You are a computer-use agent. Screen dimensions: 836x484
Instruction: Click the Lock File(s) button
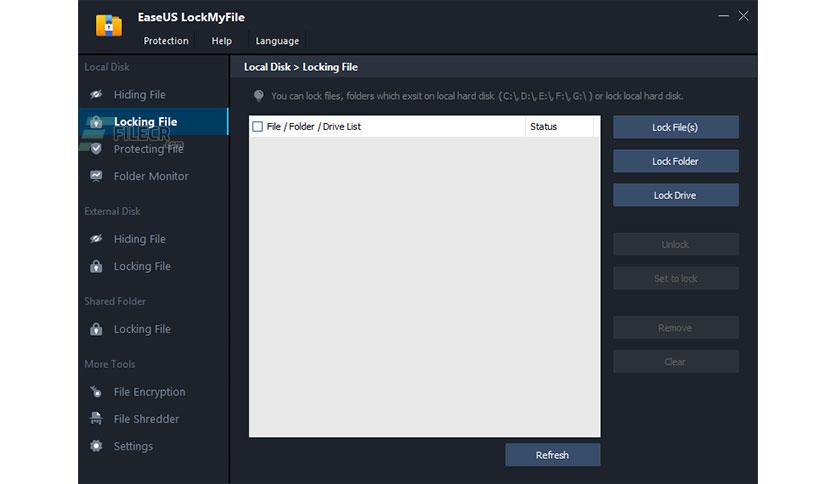point(676,127)
